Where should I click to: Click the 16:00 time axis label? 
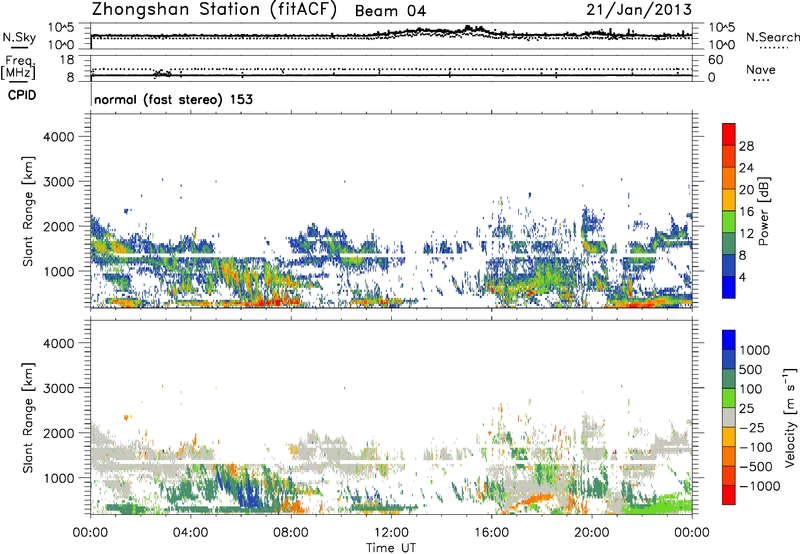(x=491, y=533)
